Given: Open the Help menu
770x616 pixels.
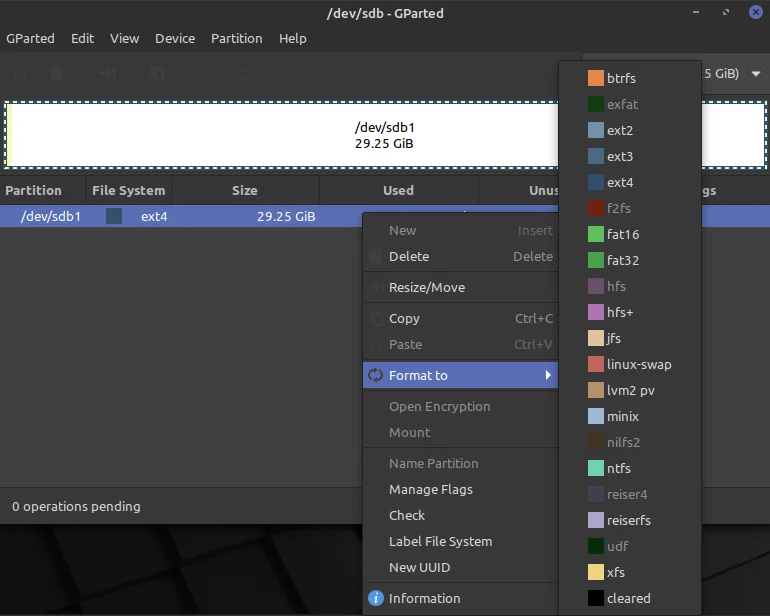Looking at the screenshot, I should [x=293, y=38].
